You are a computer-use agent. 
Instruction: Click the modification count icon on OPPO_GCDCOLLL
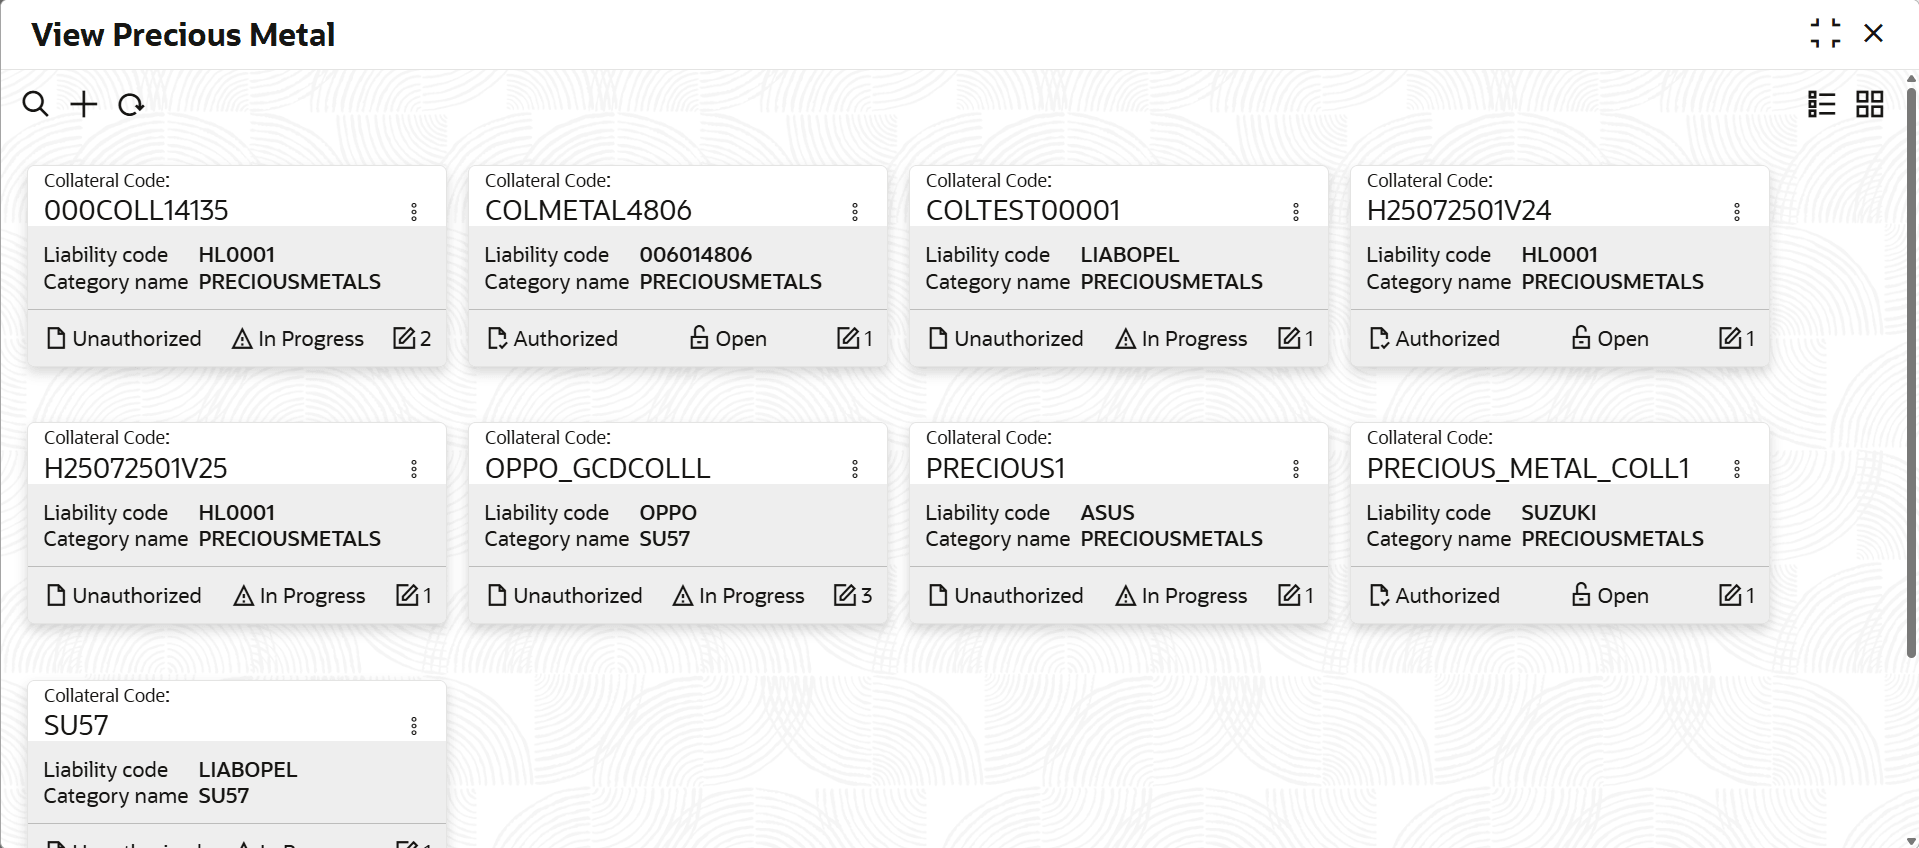click(x=845, y=595)
